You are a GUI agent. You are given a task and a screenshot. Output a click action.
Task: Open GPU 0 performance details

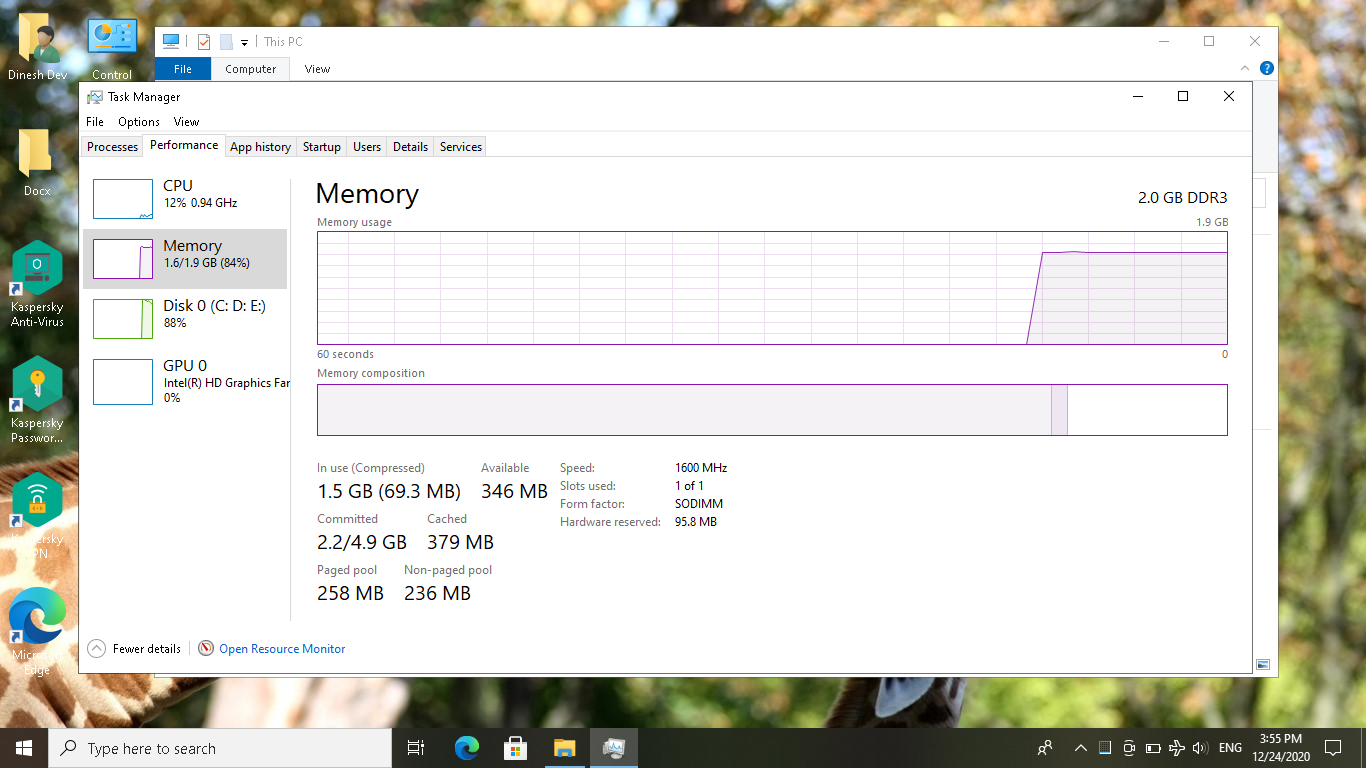185,381
